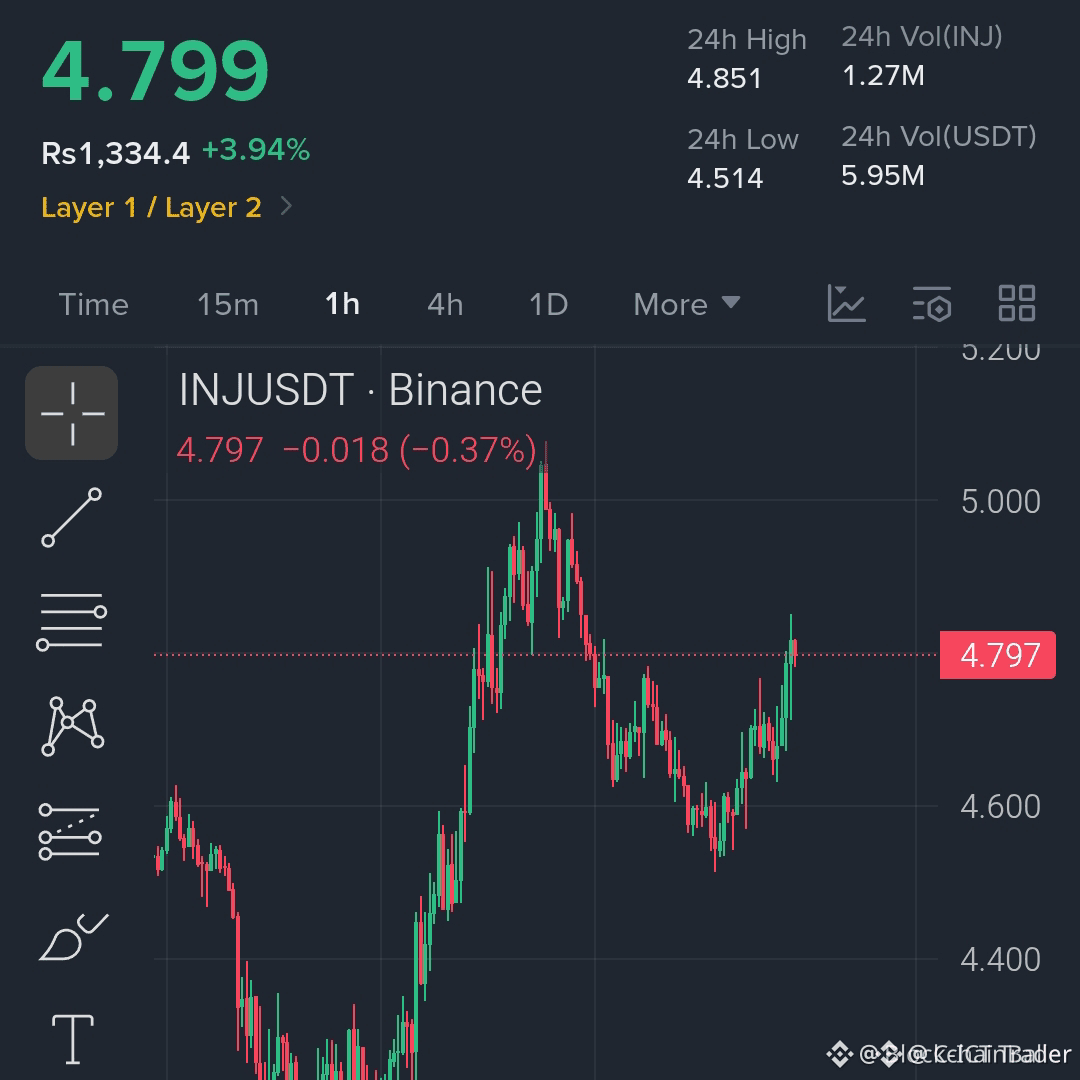Select the text annotation tool
Image resolution: width=1080 pixels, height=1080 pixels.
click(x=73, y=1039)
